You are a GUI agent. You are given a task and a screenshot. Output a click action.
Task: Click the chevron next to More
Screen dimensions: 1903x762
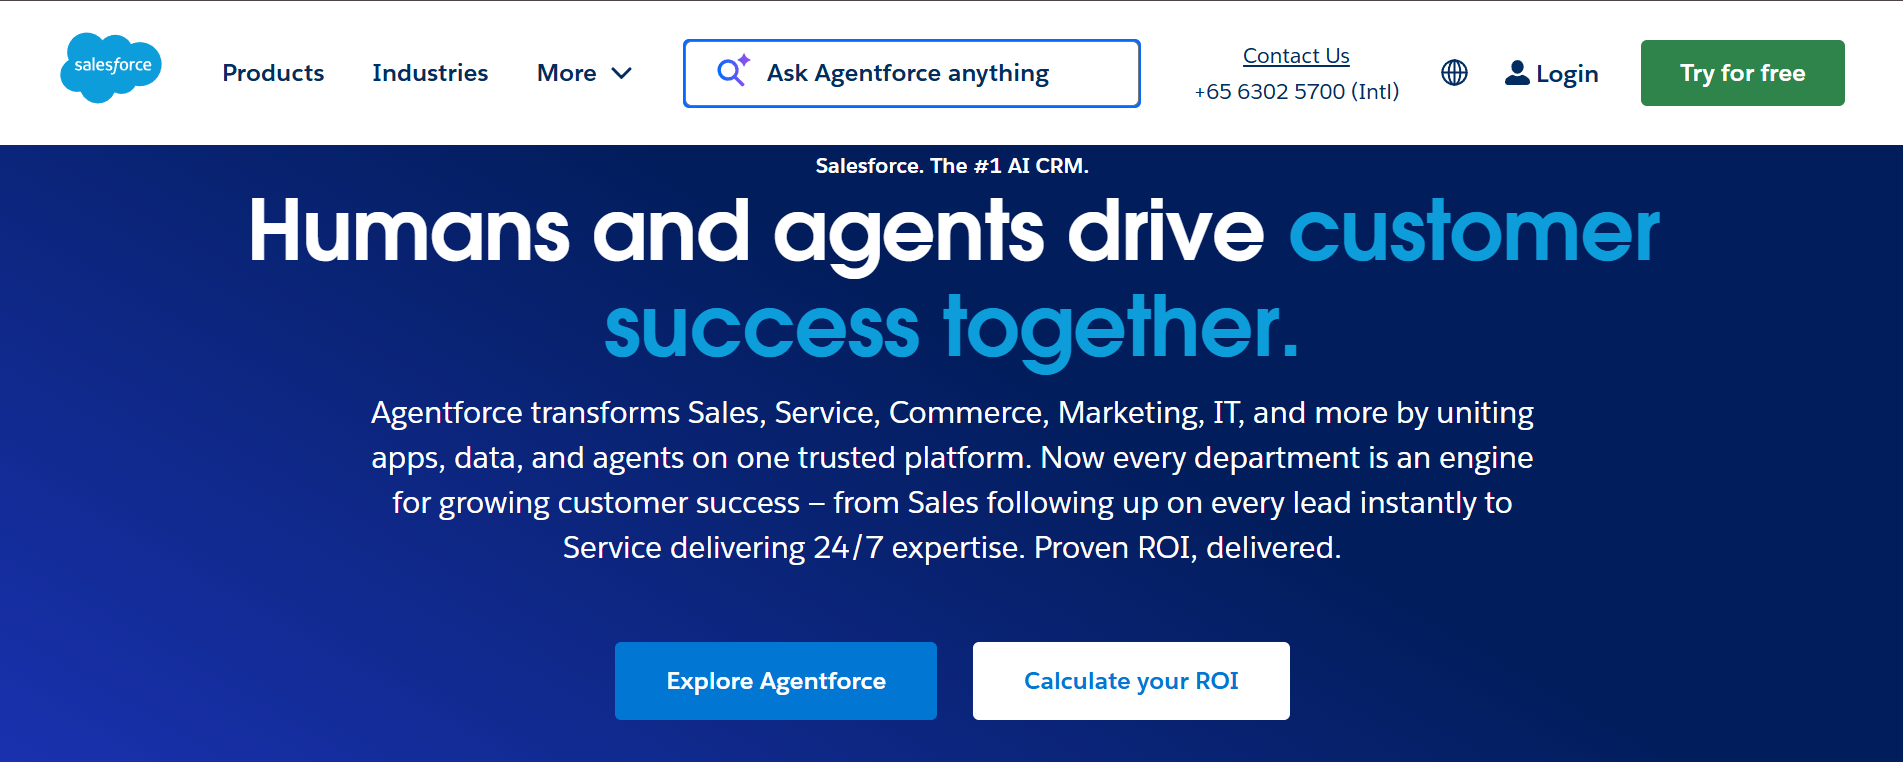pyautogui.click(x=621, y=73)
